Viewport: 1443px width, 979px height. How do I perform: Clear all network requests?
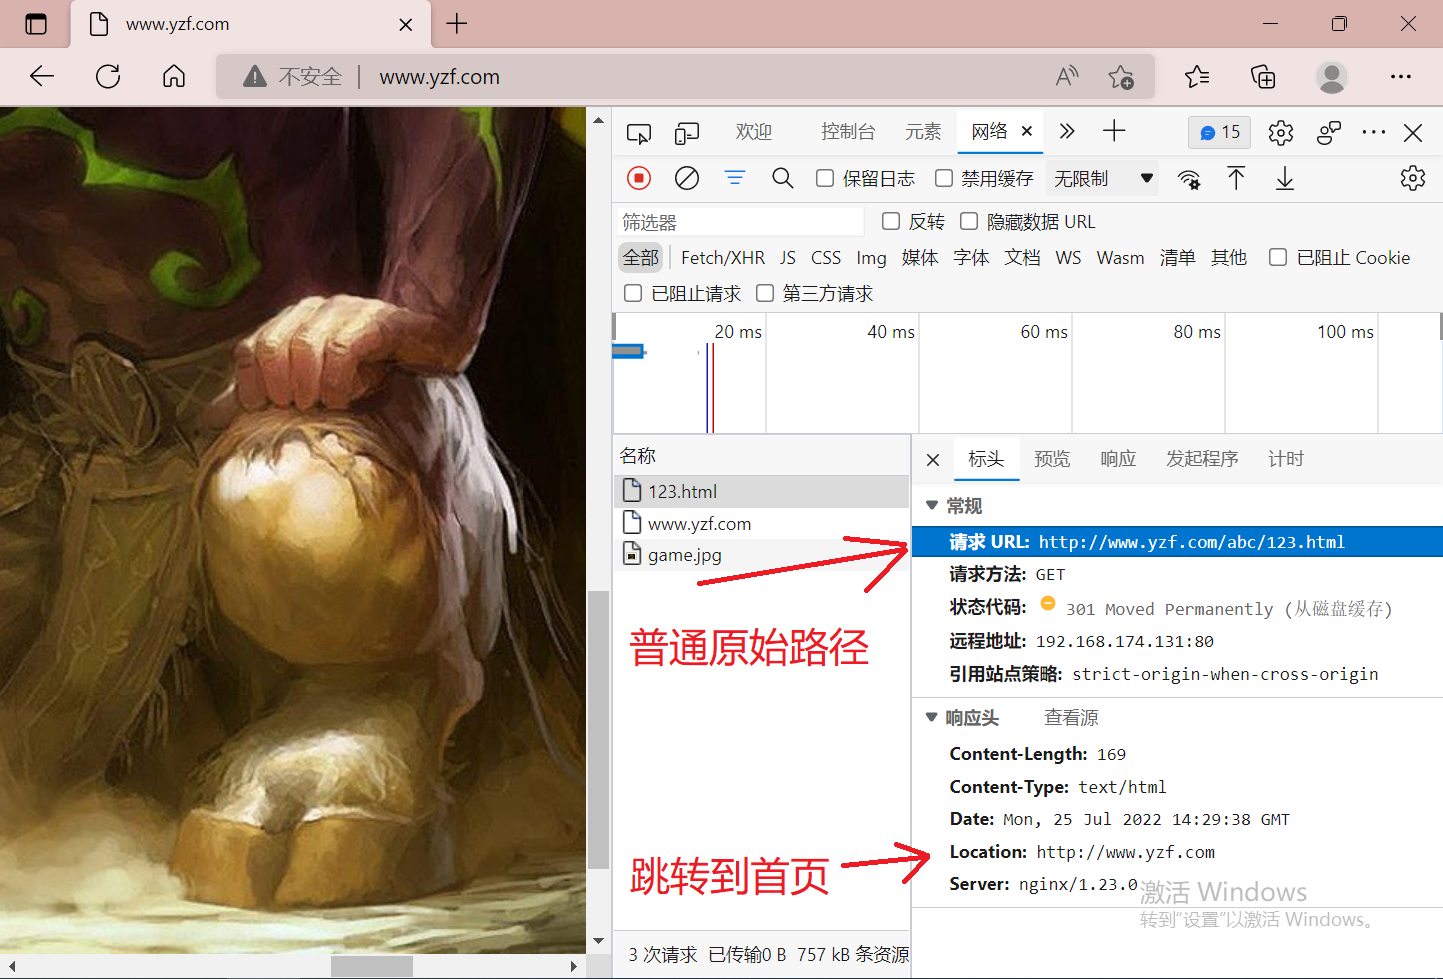(x=686, y=178)
